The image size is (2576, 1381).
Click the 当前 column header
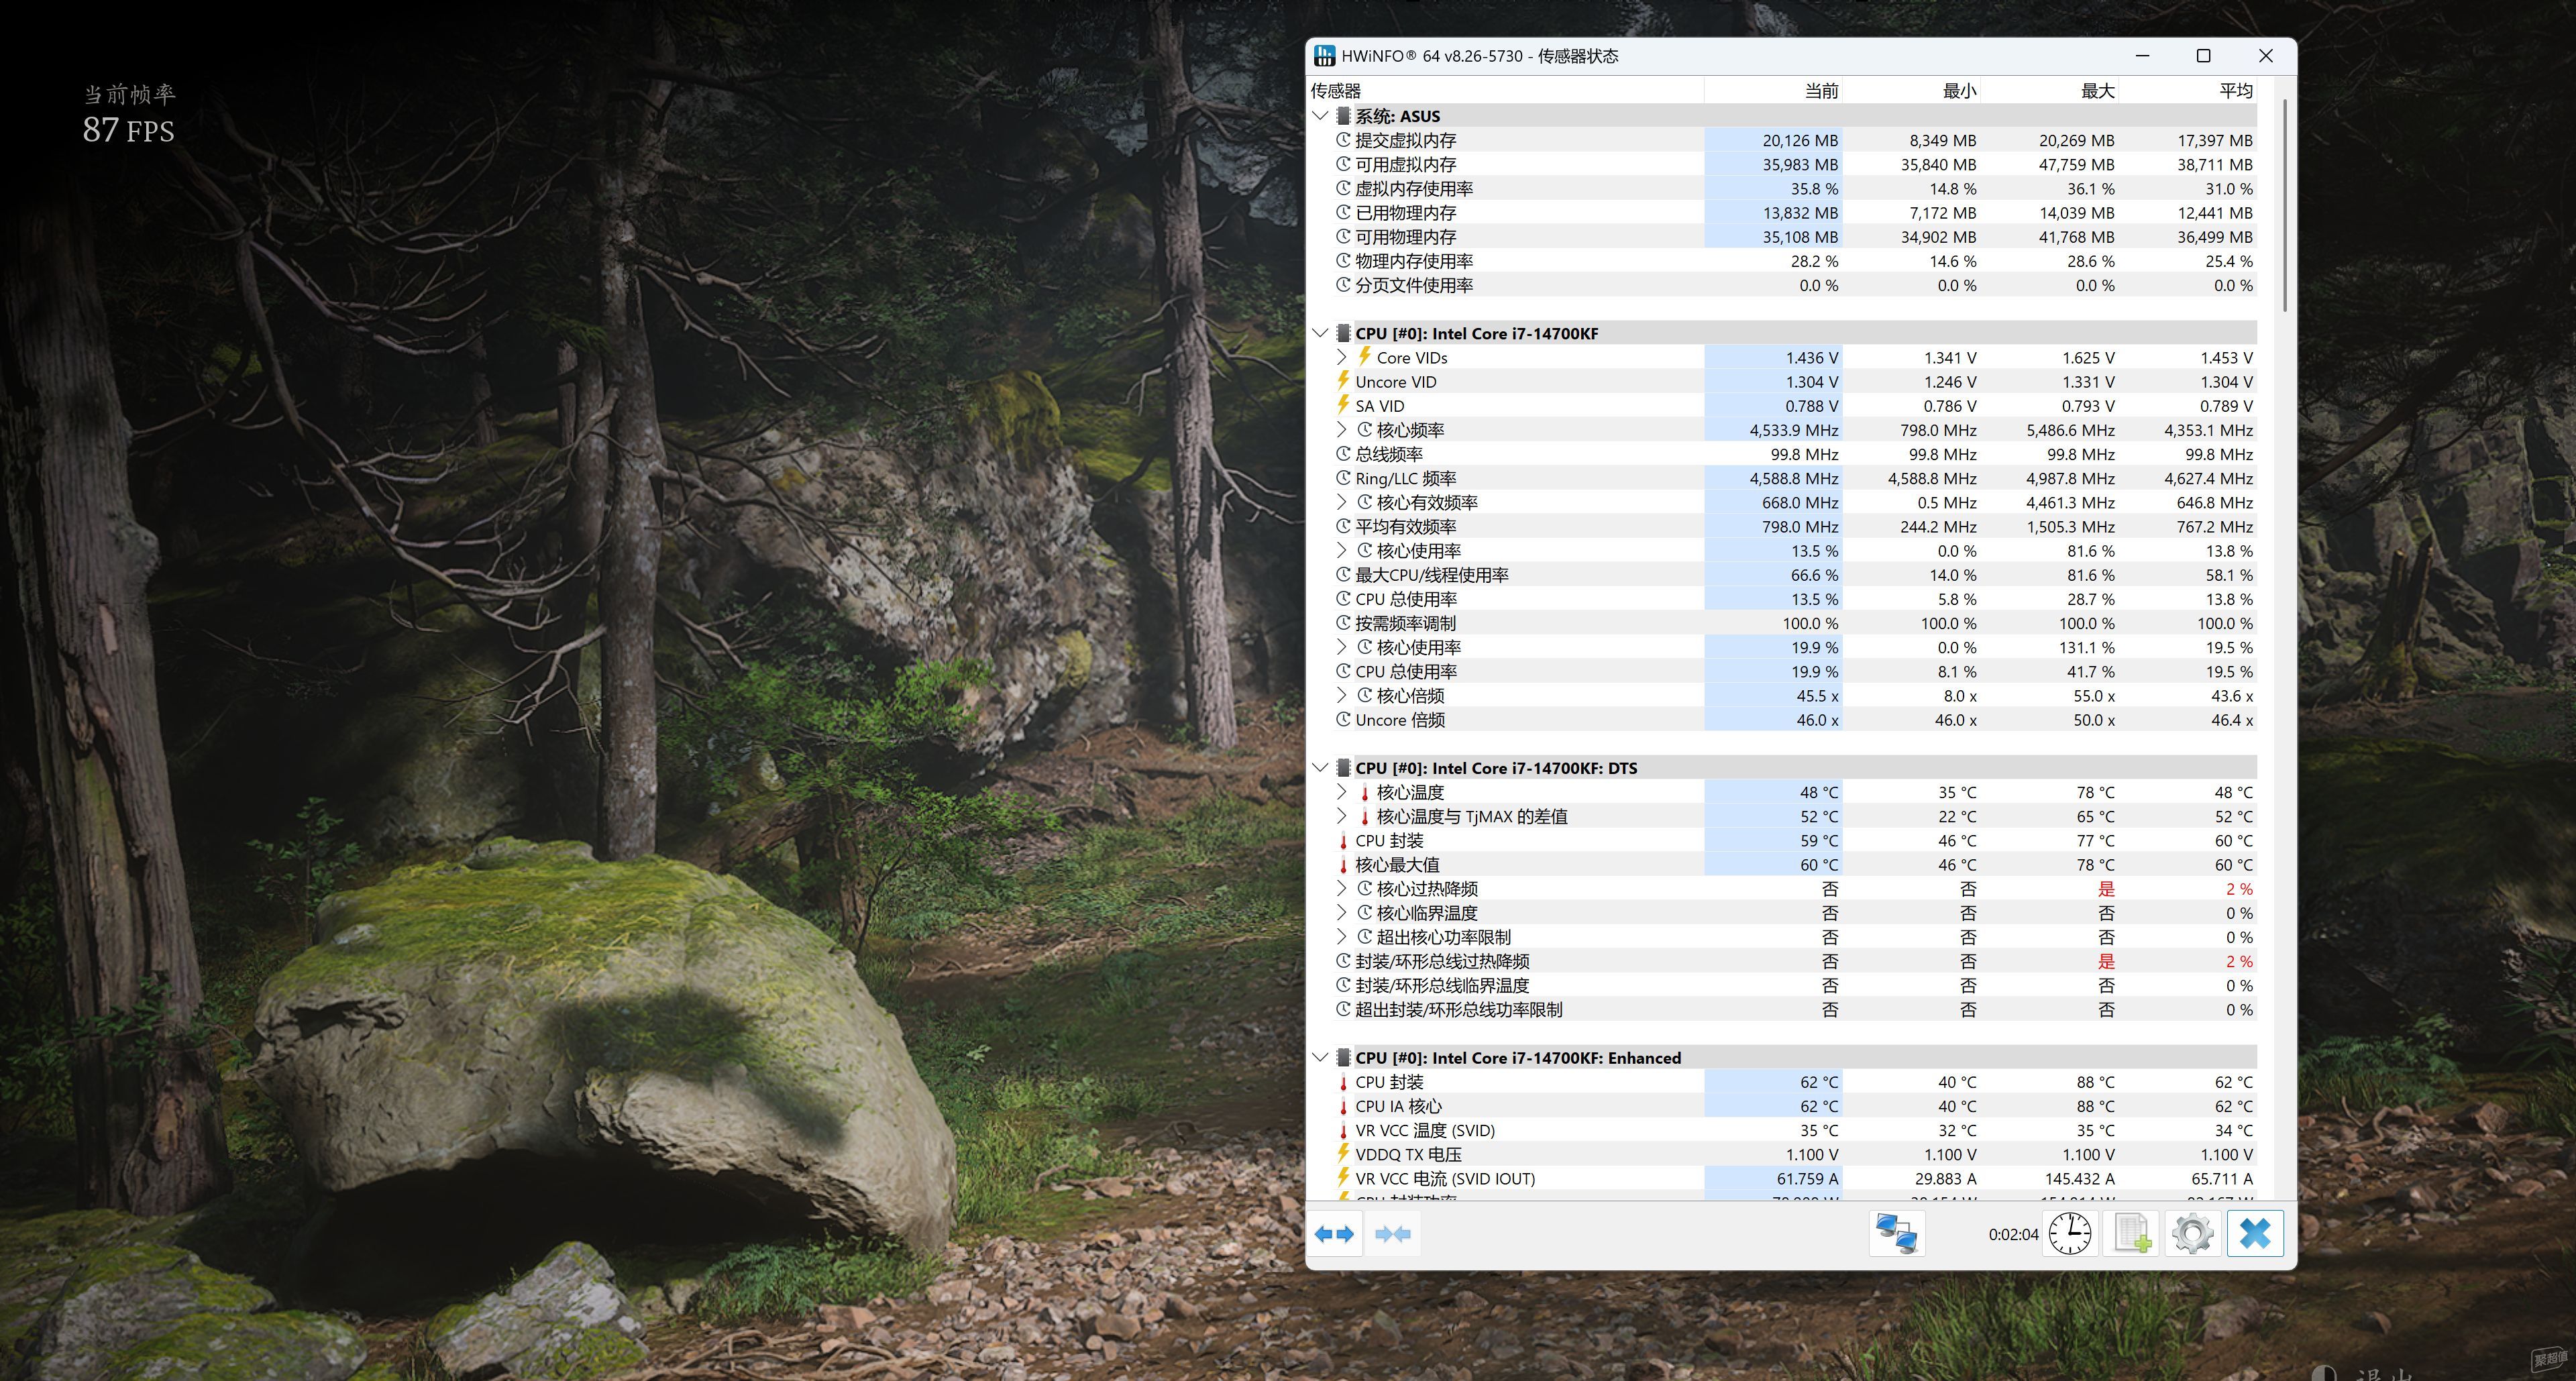pyautogui.click(x=1773, y=91)
